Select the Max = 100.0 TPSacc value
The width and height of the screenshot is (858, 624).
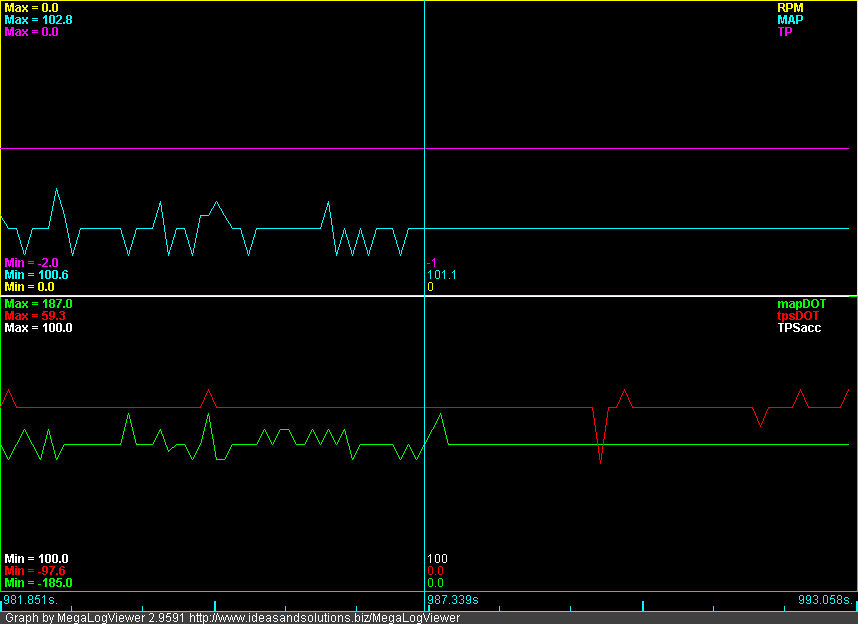(x=38, y=328)
